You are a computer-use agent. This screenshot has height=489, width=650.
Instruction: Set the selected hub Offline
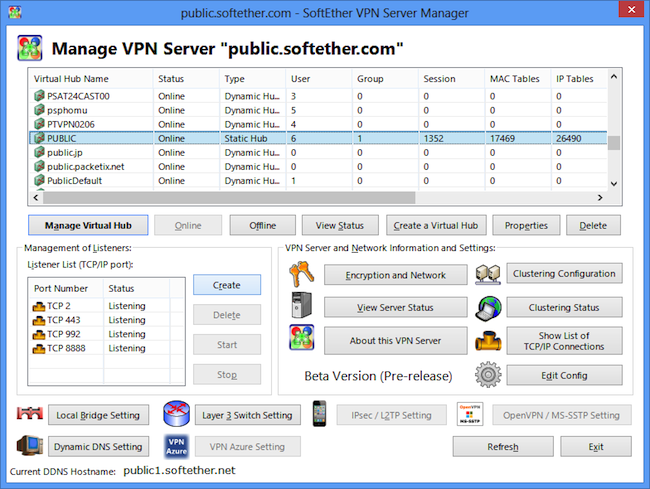(x=263, y=225)
